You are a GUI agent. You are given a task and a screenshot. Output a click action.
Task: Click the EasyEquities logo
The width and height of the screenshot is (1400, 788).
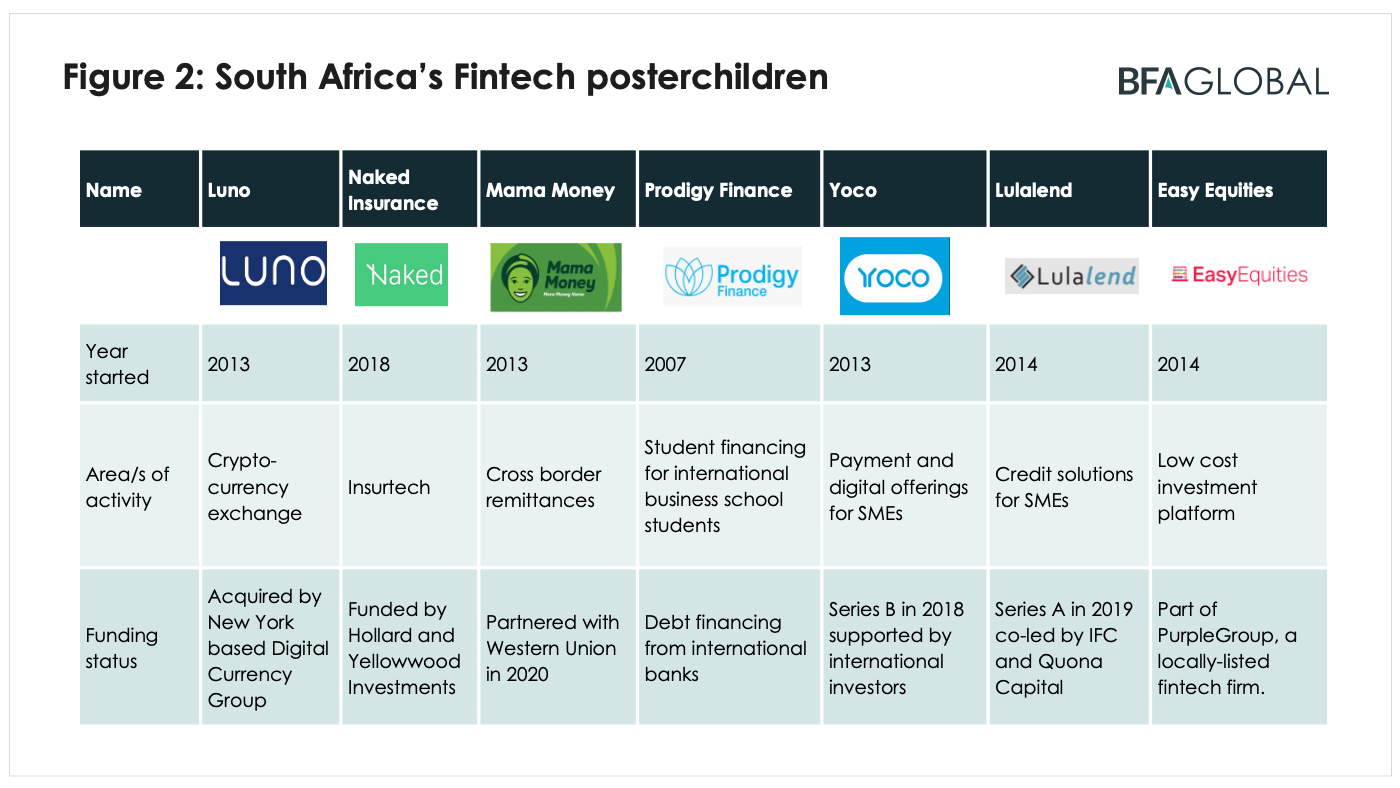click(x=1239, y=275)
